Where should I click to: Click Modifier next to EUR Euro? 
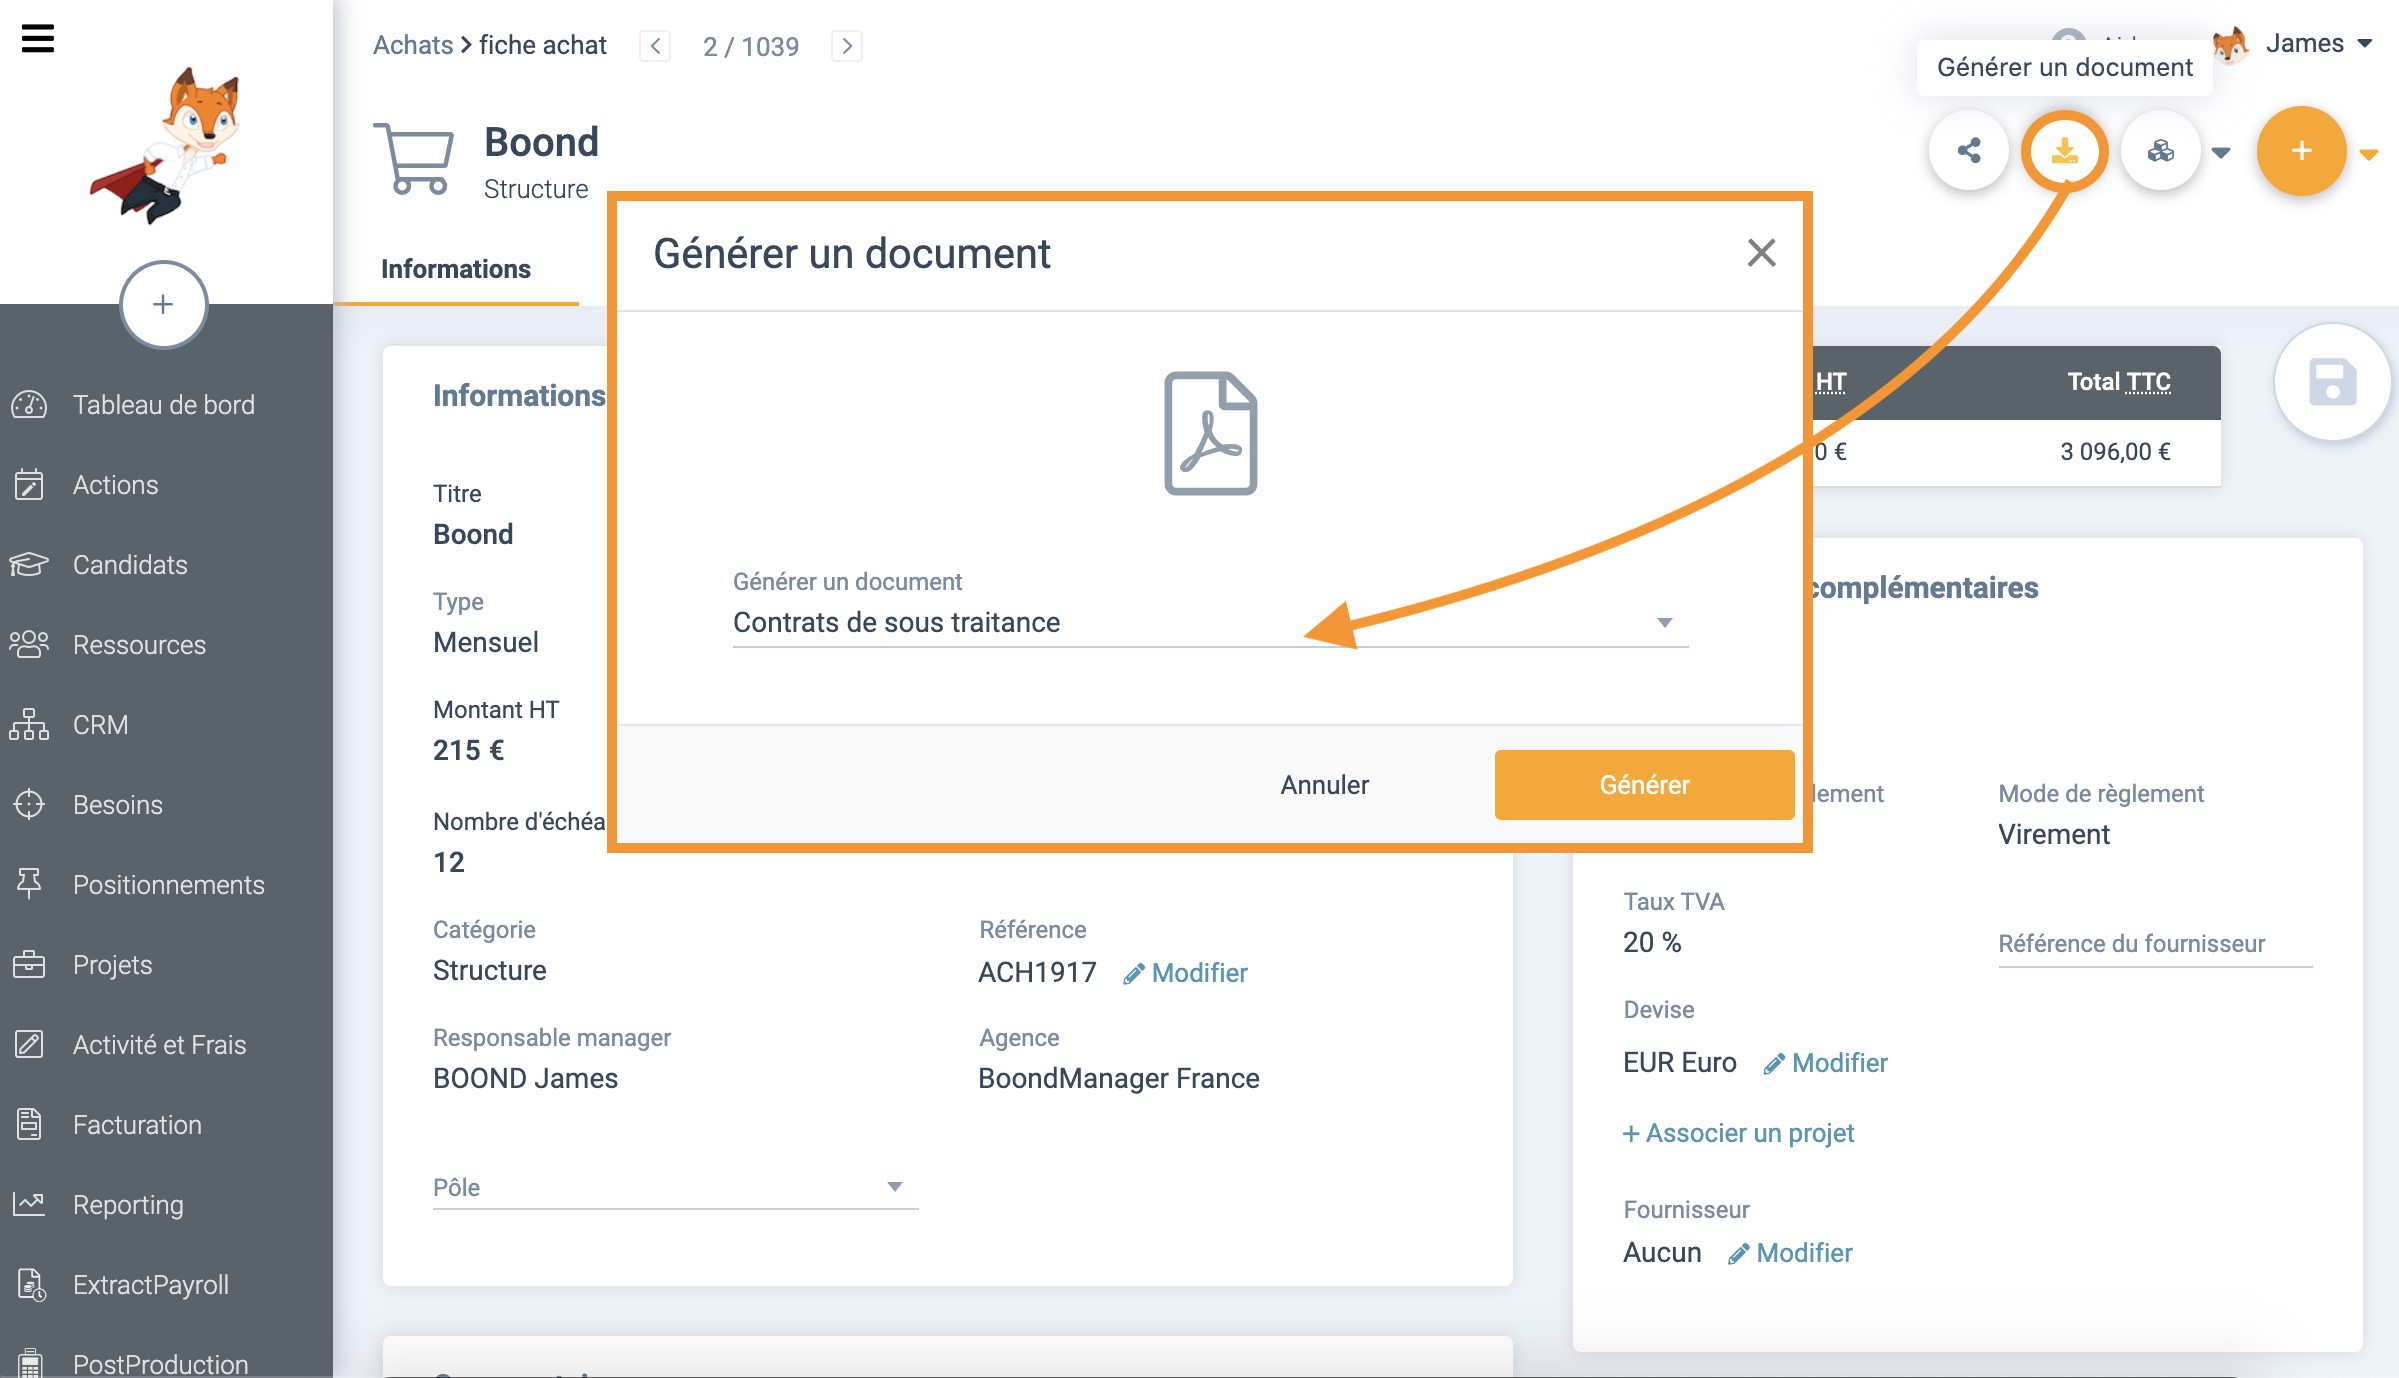(x=1826, y=1063)
